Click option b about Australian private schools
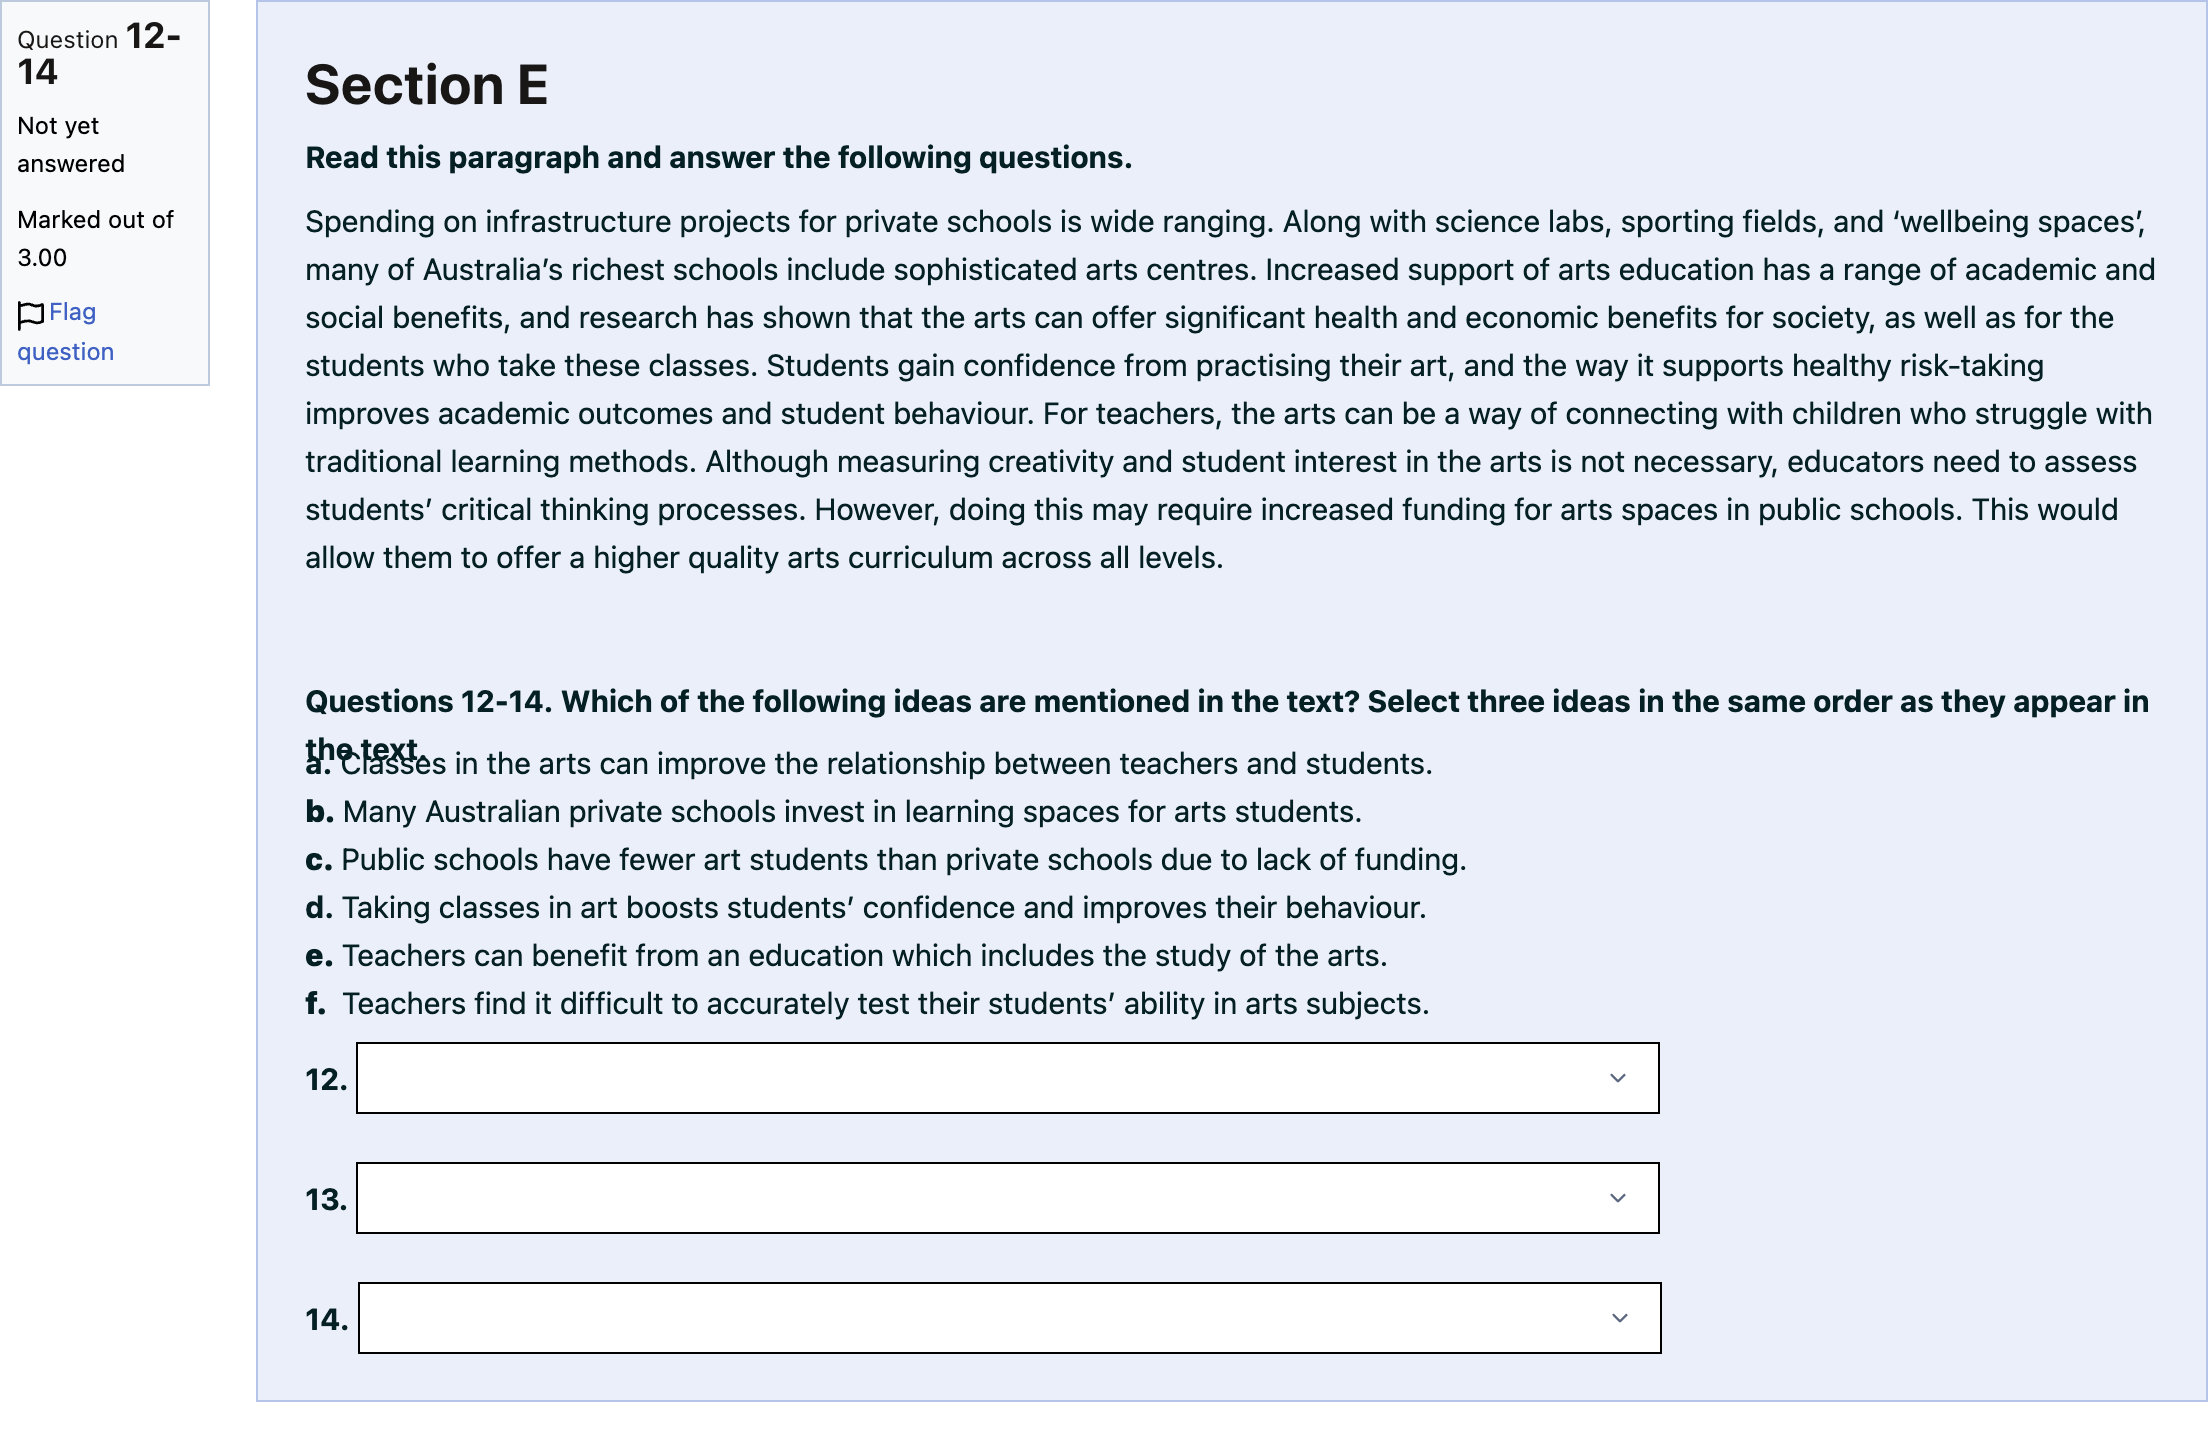Image resolution: width=2208 pixels, height=1434 pixels. (x=834, y=812)
